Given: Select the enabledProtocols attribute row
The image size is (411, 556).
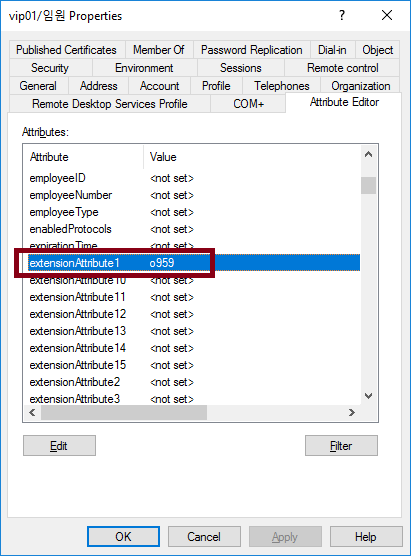Looking at the screenshot, I should click(x=194, y=229).
